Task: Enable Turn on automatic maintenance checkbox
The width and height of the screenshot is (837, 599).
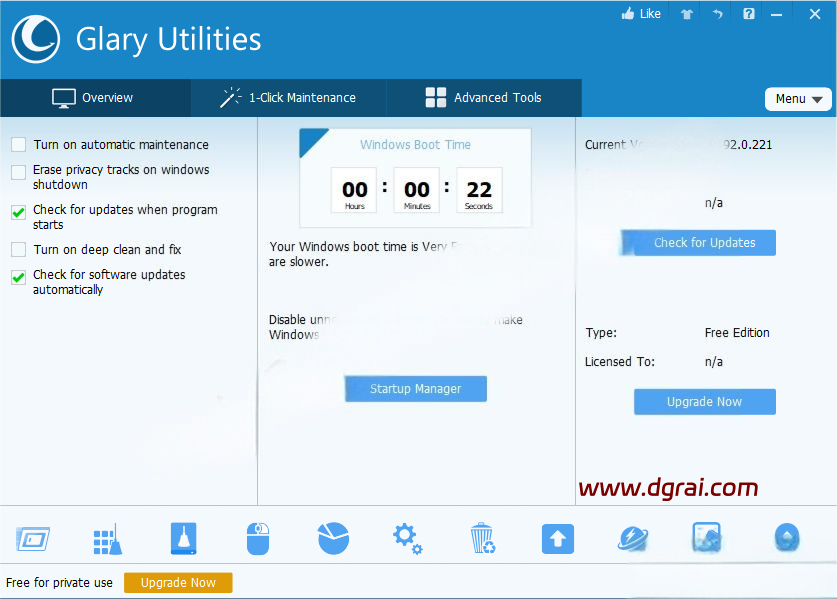Action: coord(19,145)
